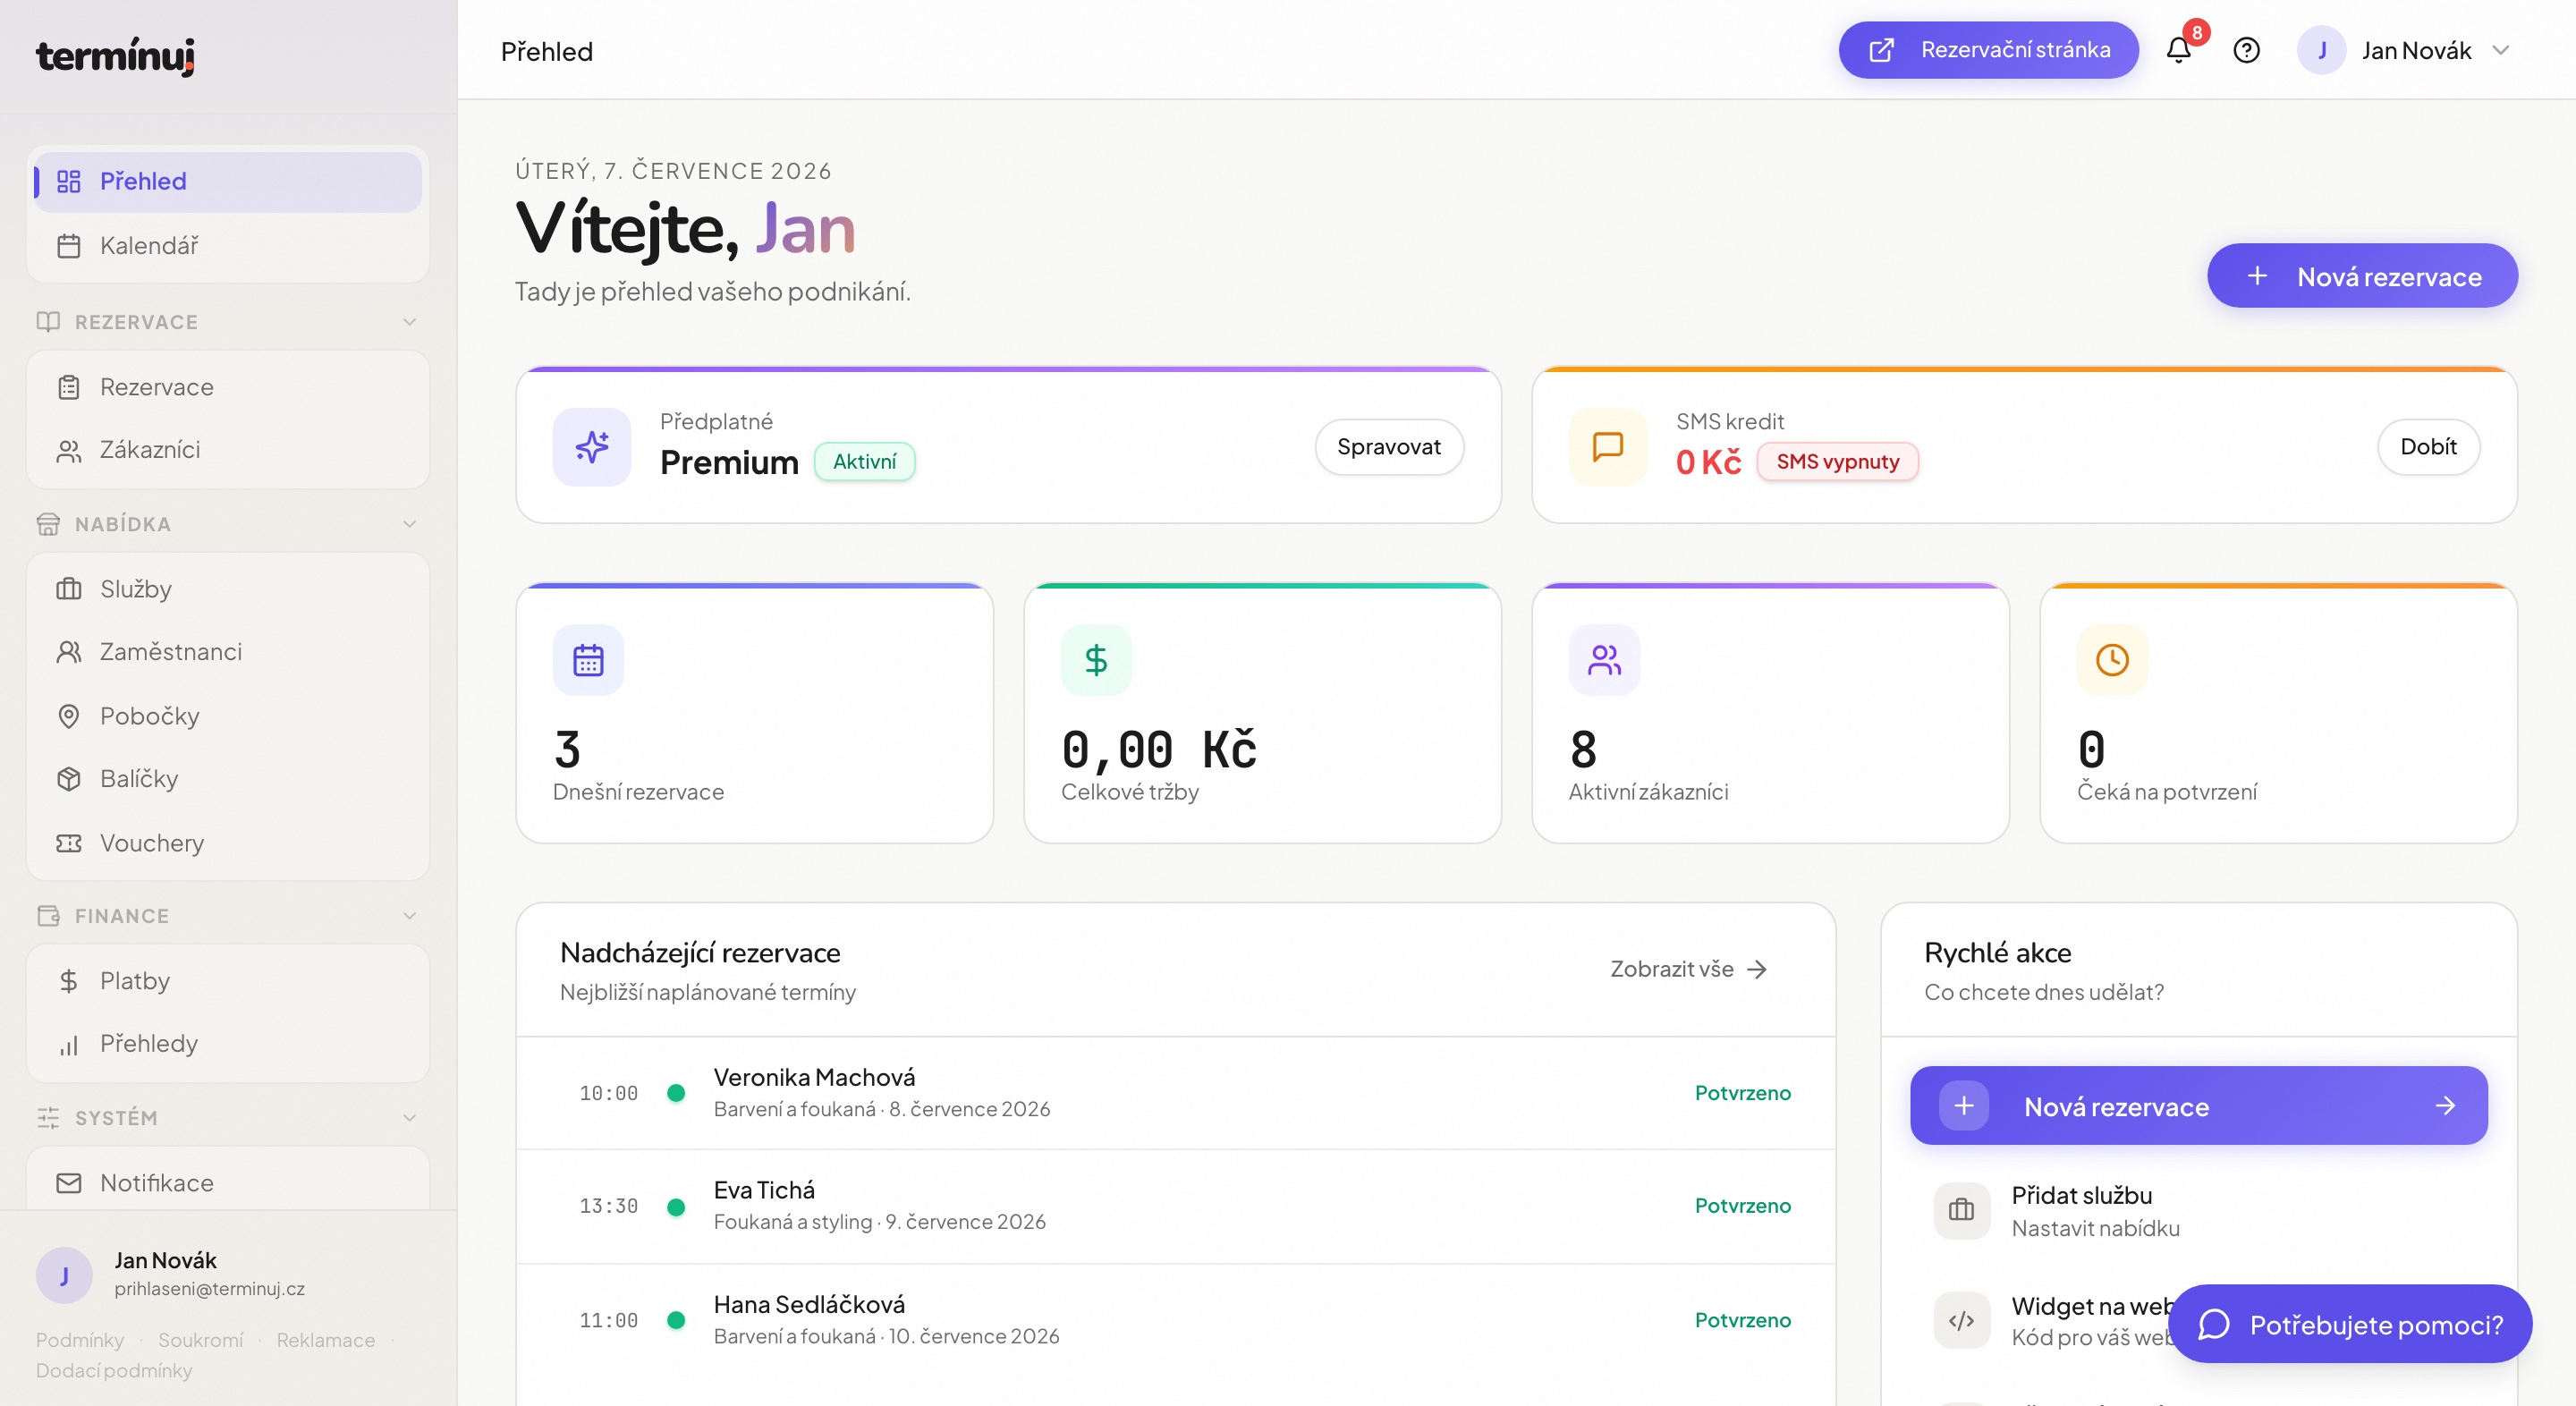Click the Aktivní zákazníci people icon
Image resolution: width=2576 pixels, height=1406 pixels.
[x=1604, y=660]
